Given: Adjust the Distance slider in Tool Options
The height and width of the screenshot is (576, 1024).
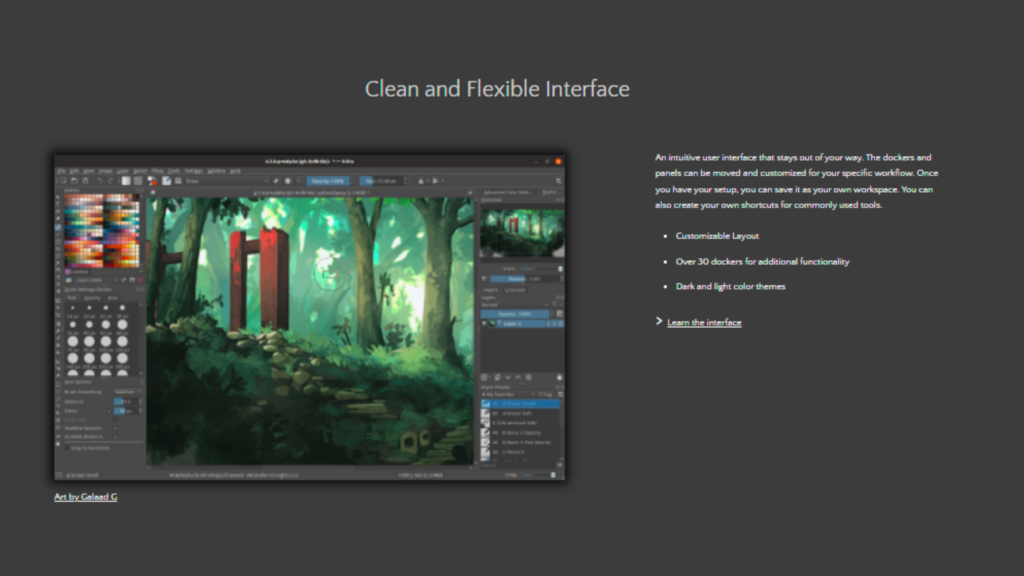Looking at the screenshot, I should coord(126,402).
